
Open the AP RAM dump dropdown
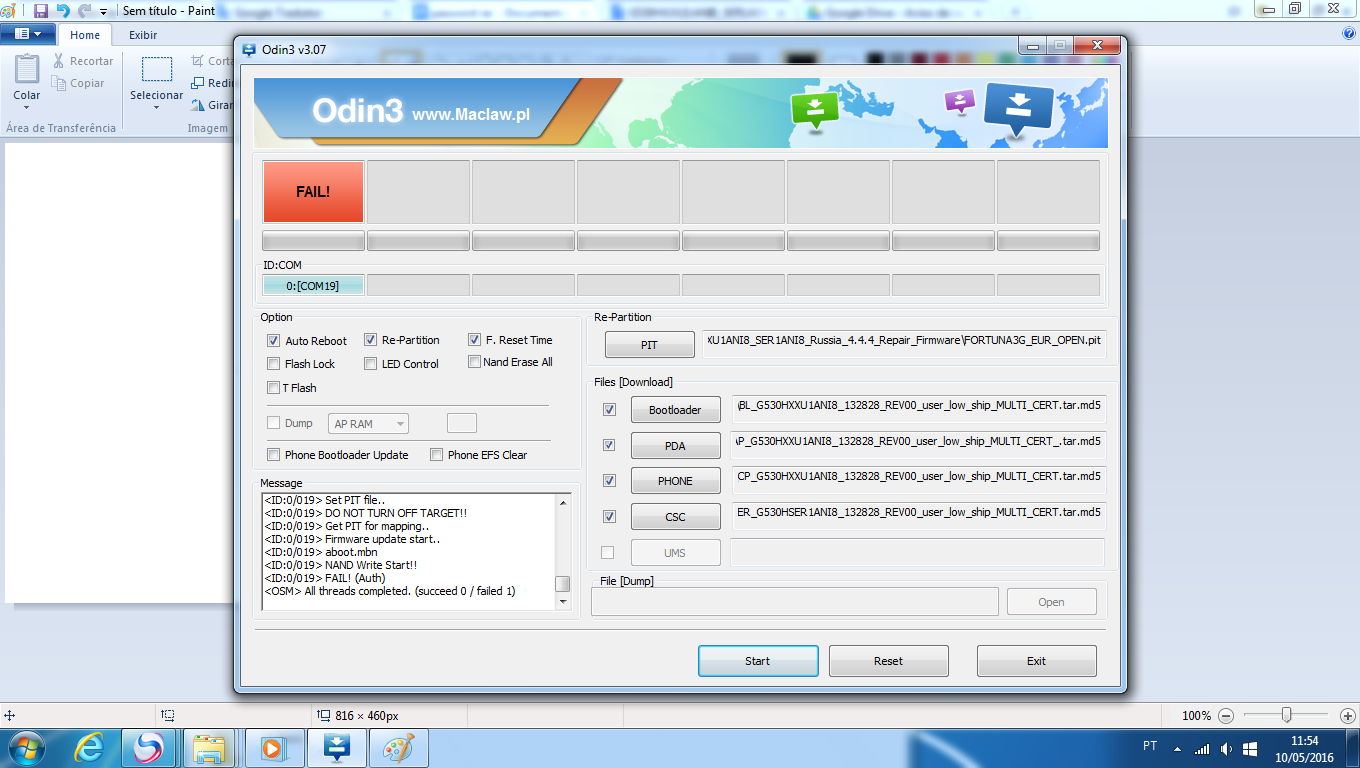pyautogui.click(x=368, y=424)
